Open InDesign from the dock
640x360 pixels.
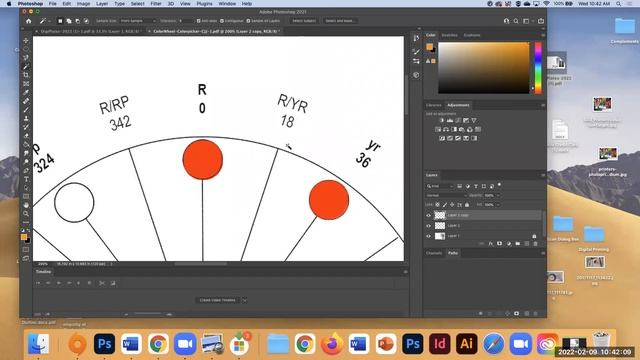tap(440, 344)
